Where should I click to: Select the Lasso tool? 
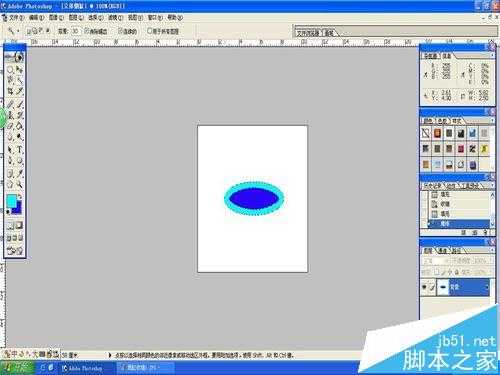pos(10,80)
